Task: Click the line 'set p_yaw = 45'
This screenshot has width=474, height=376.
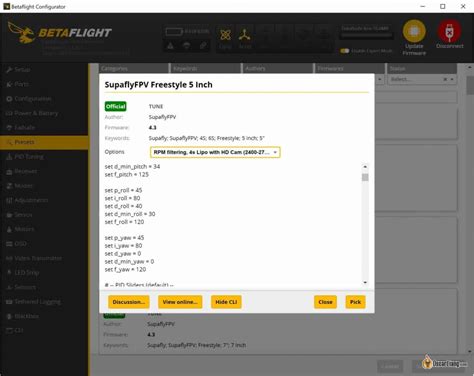Action: 124,238
